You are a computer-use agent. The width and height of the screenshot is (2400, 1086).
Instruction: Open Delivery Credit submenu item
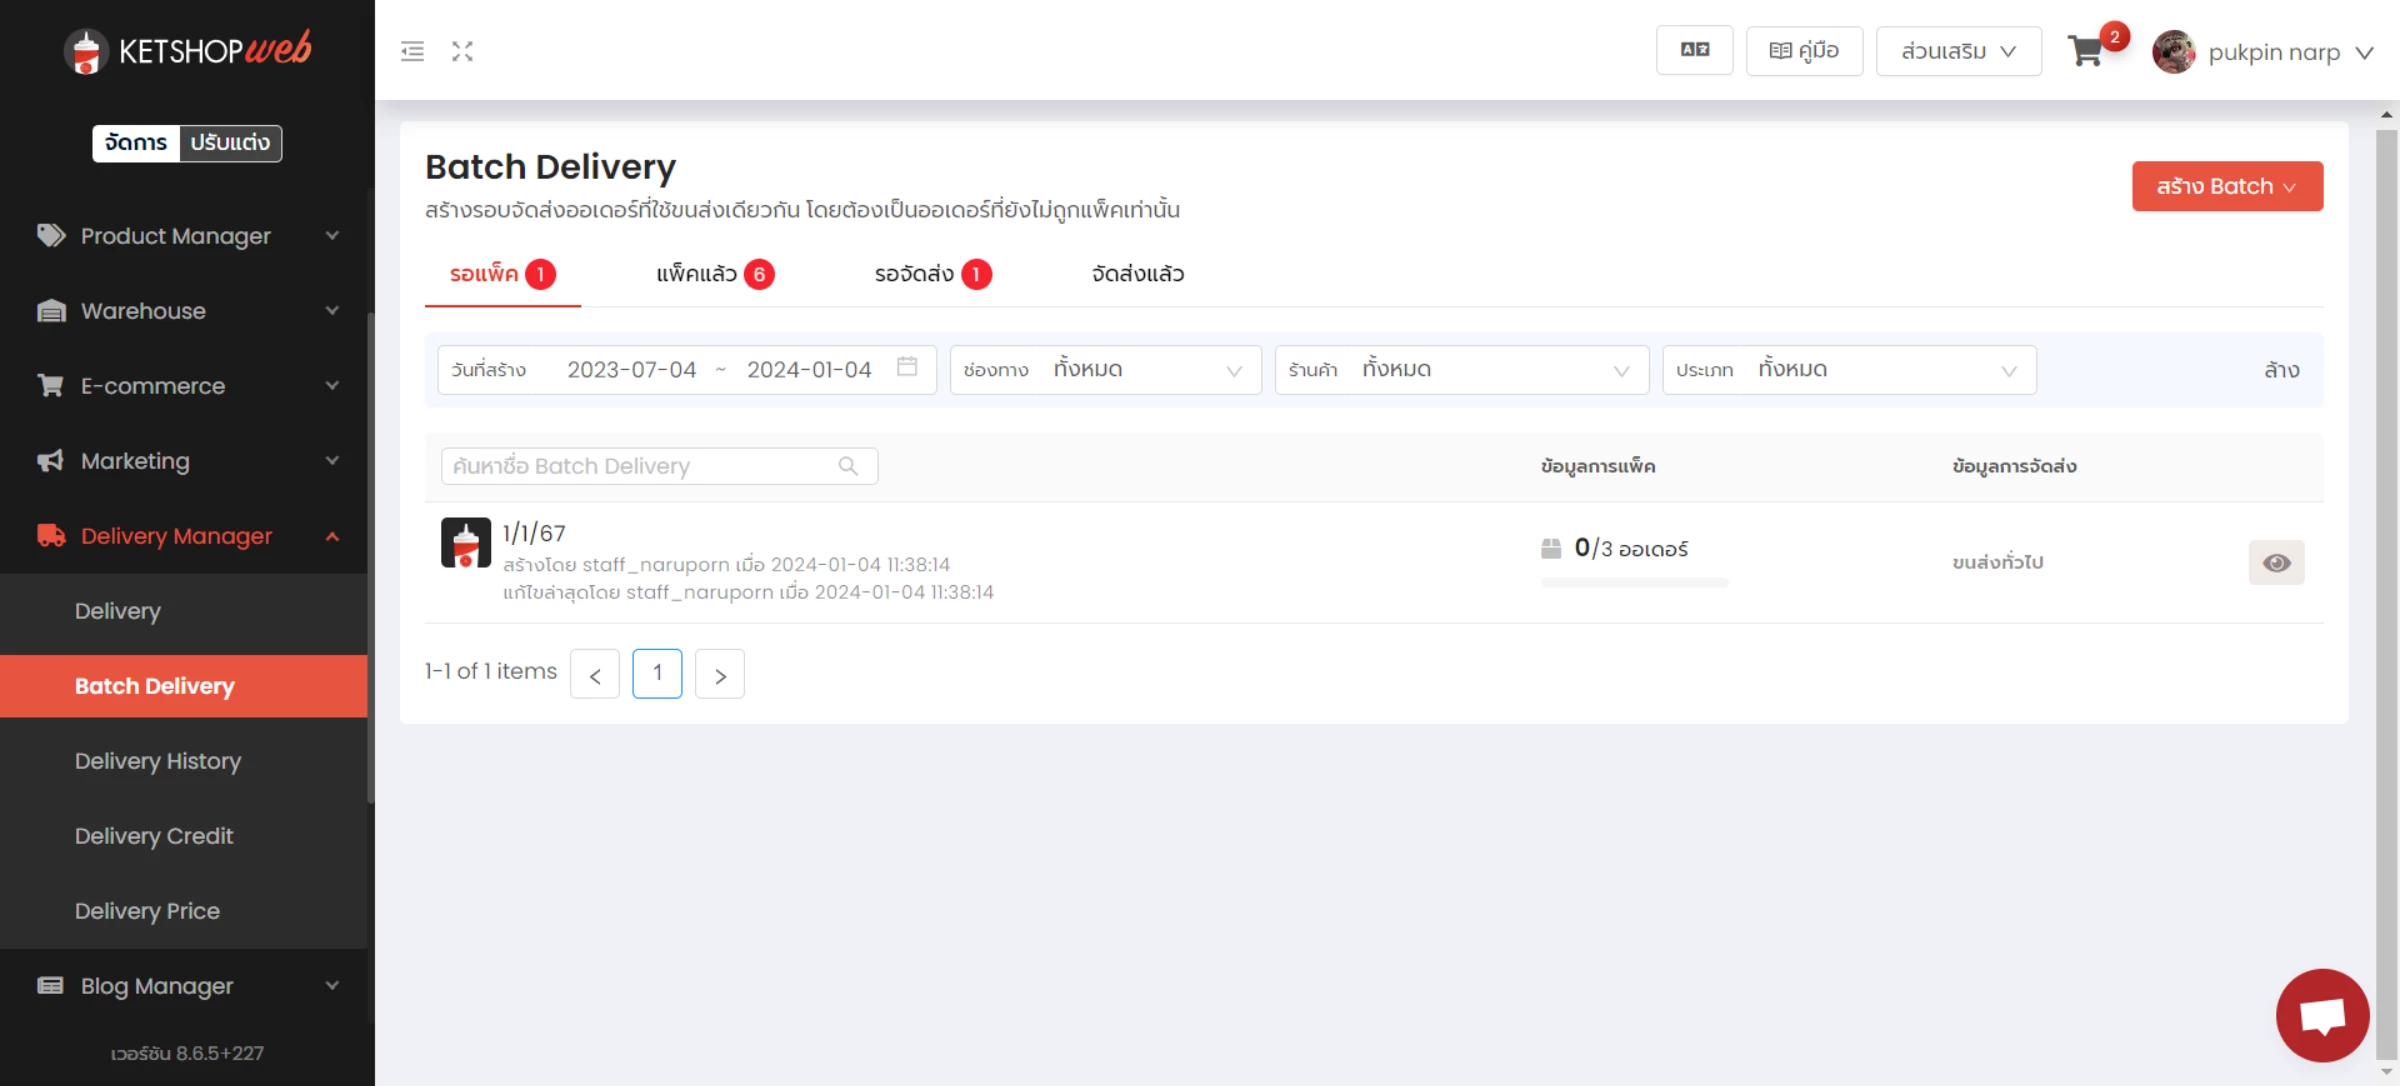point(184,835)
